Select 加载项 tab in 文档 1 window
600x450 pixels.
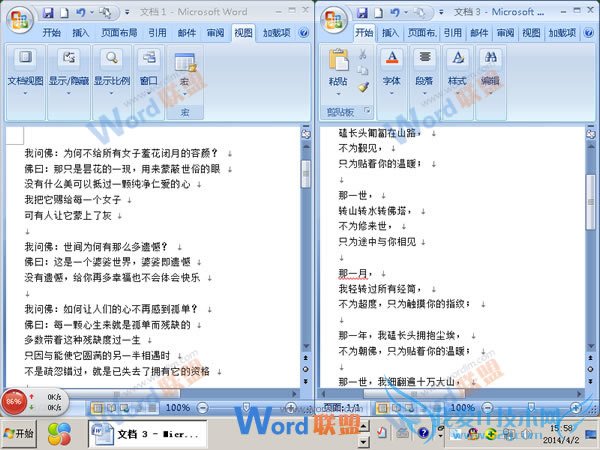[x=277, y=33]
